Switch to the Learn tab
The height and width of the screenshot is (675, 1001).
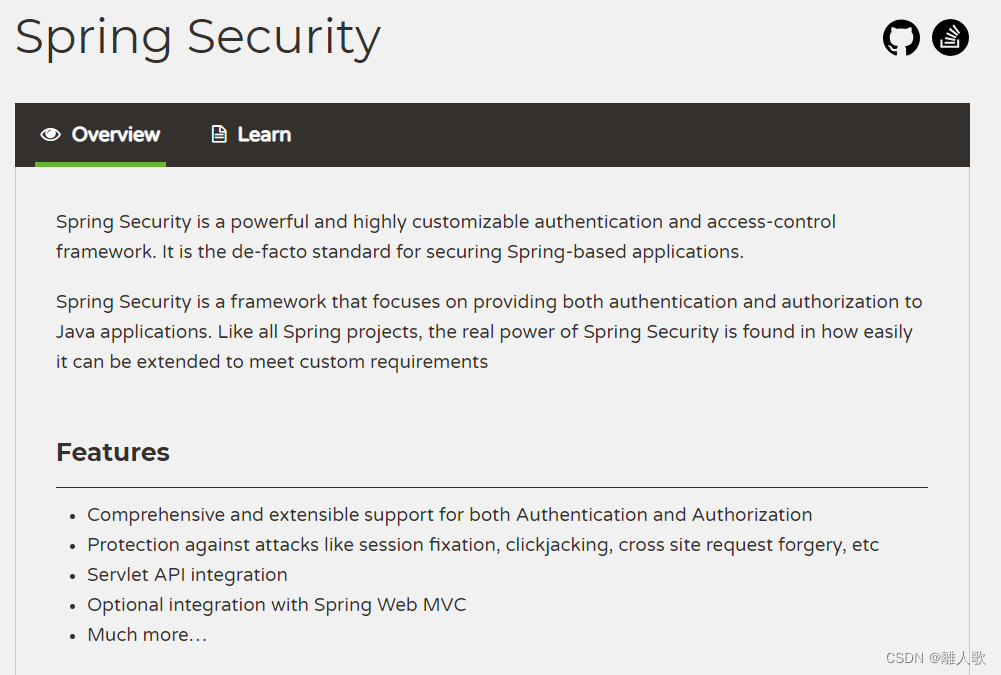click(x=250, y=134)
